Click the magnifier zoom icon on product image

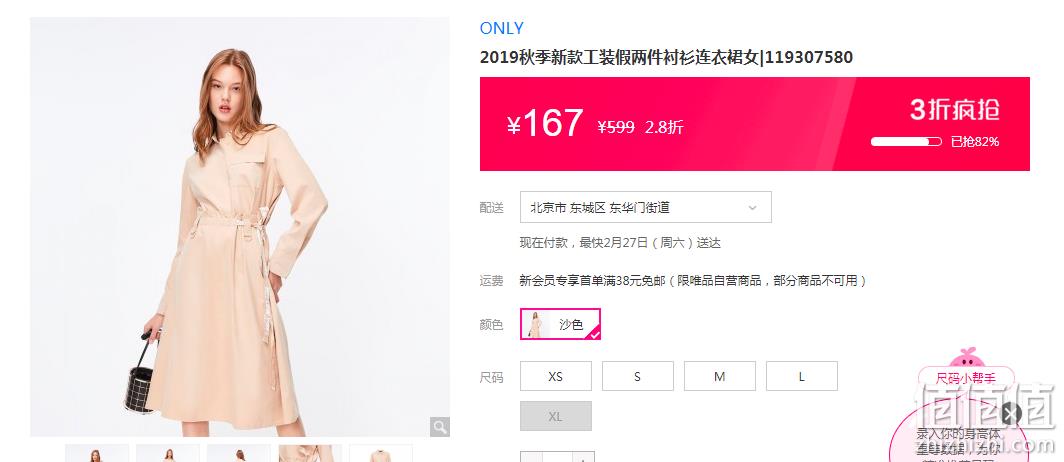pyautogui.click(x=440, y=427)
